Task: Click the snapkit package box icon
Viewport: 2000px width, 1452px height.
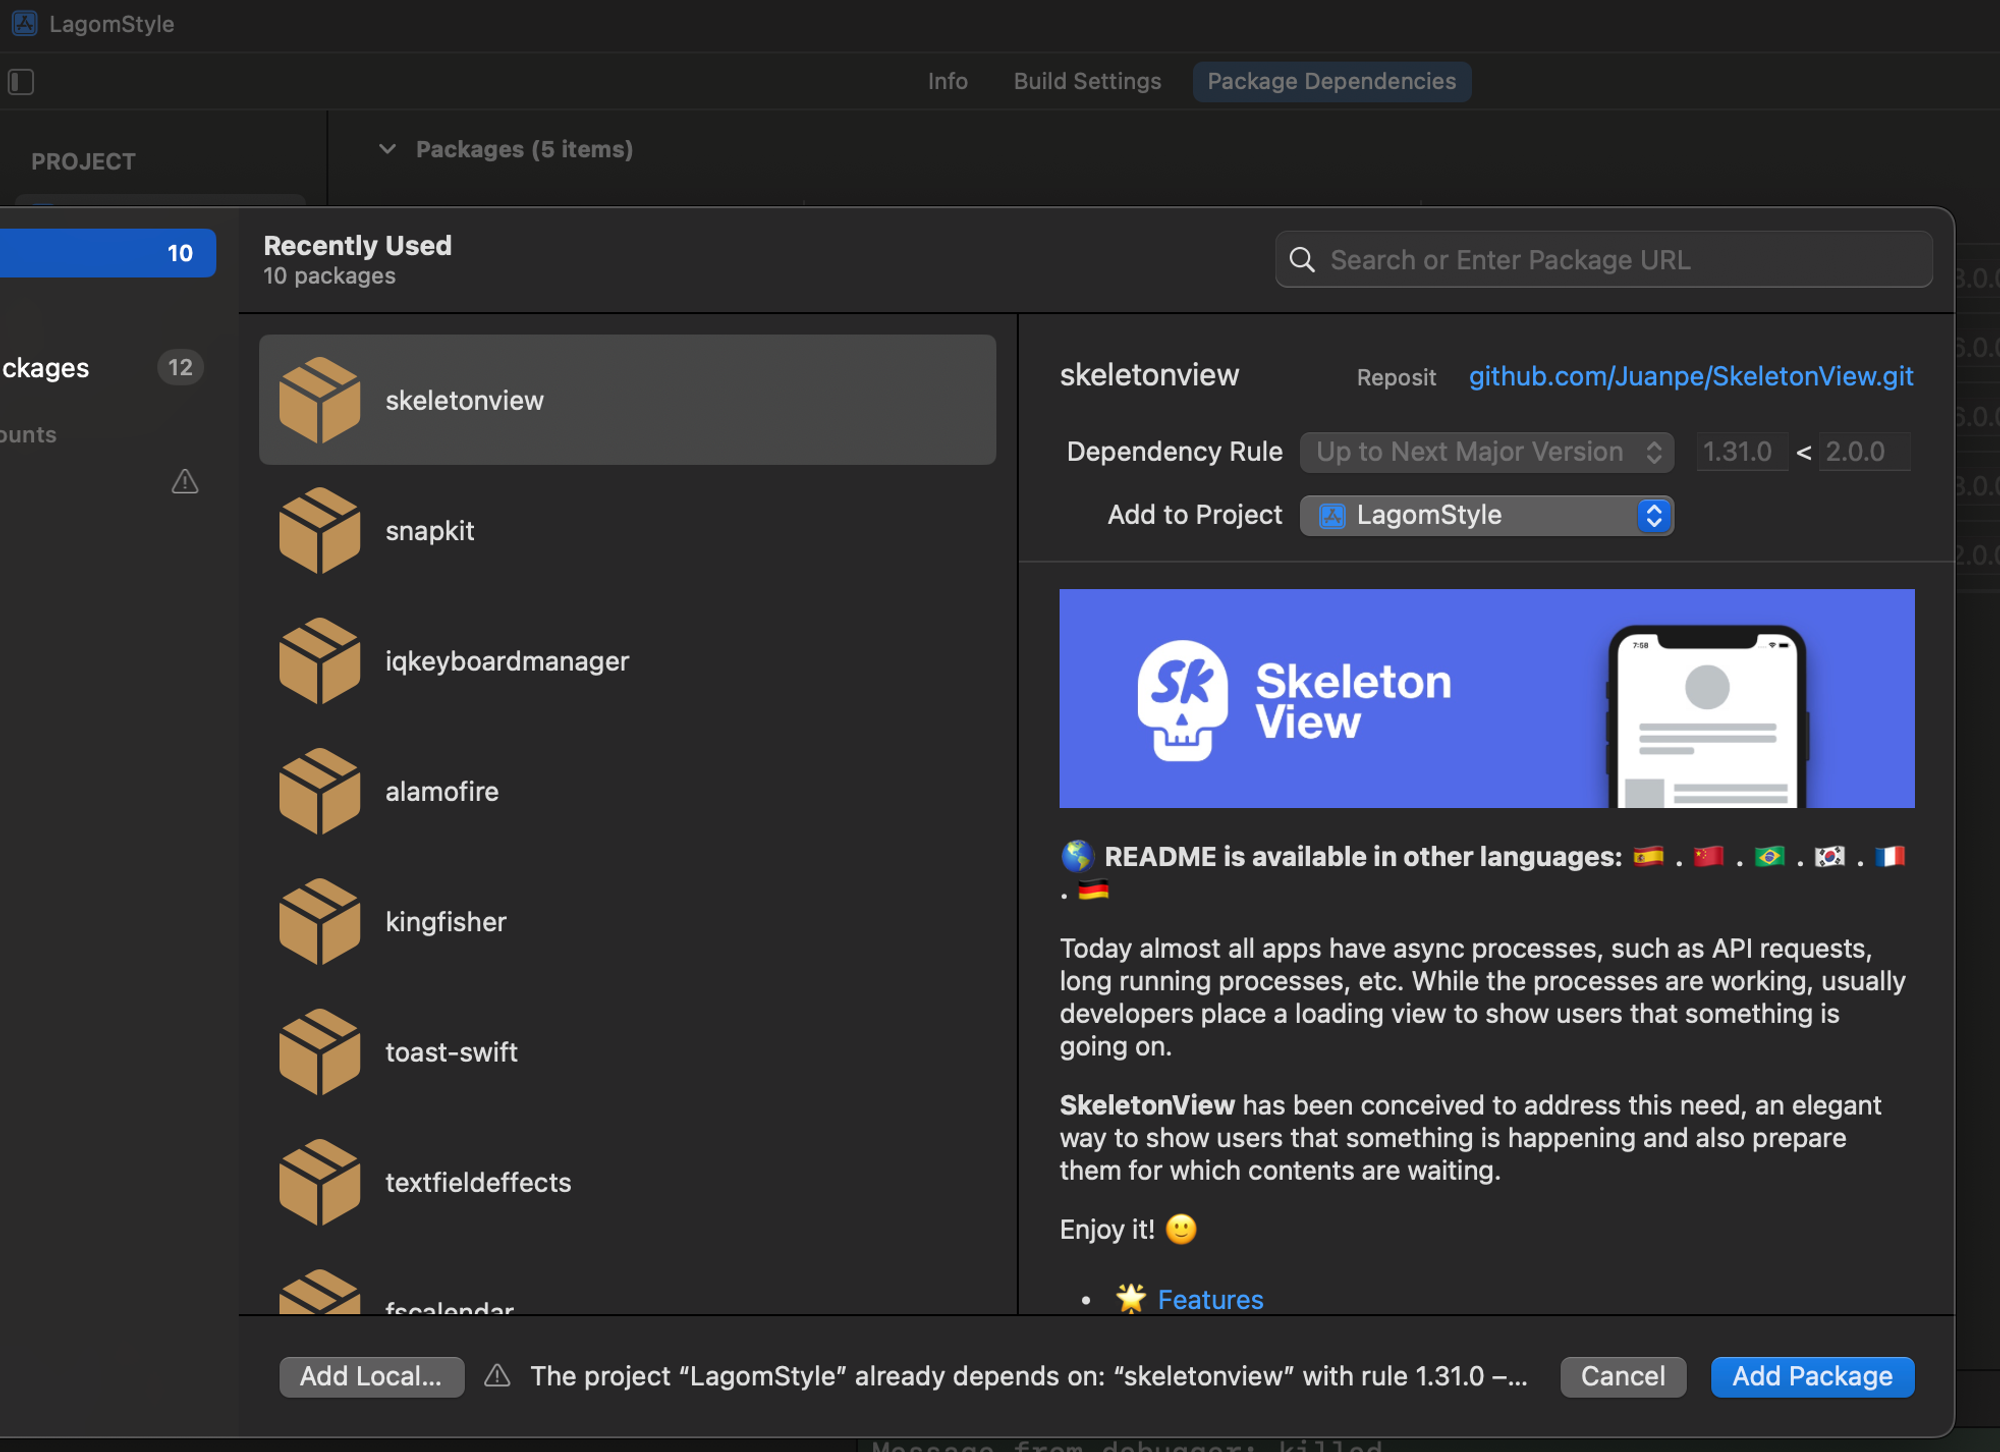Action: [x=319, y=530]
